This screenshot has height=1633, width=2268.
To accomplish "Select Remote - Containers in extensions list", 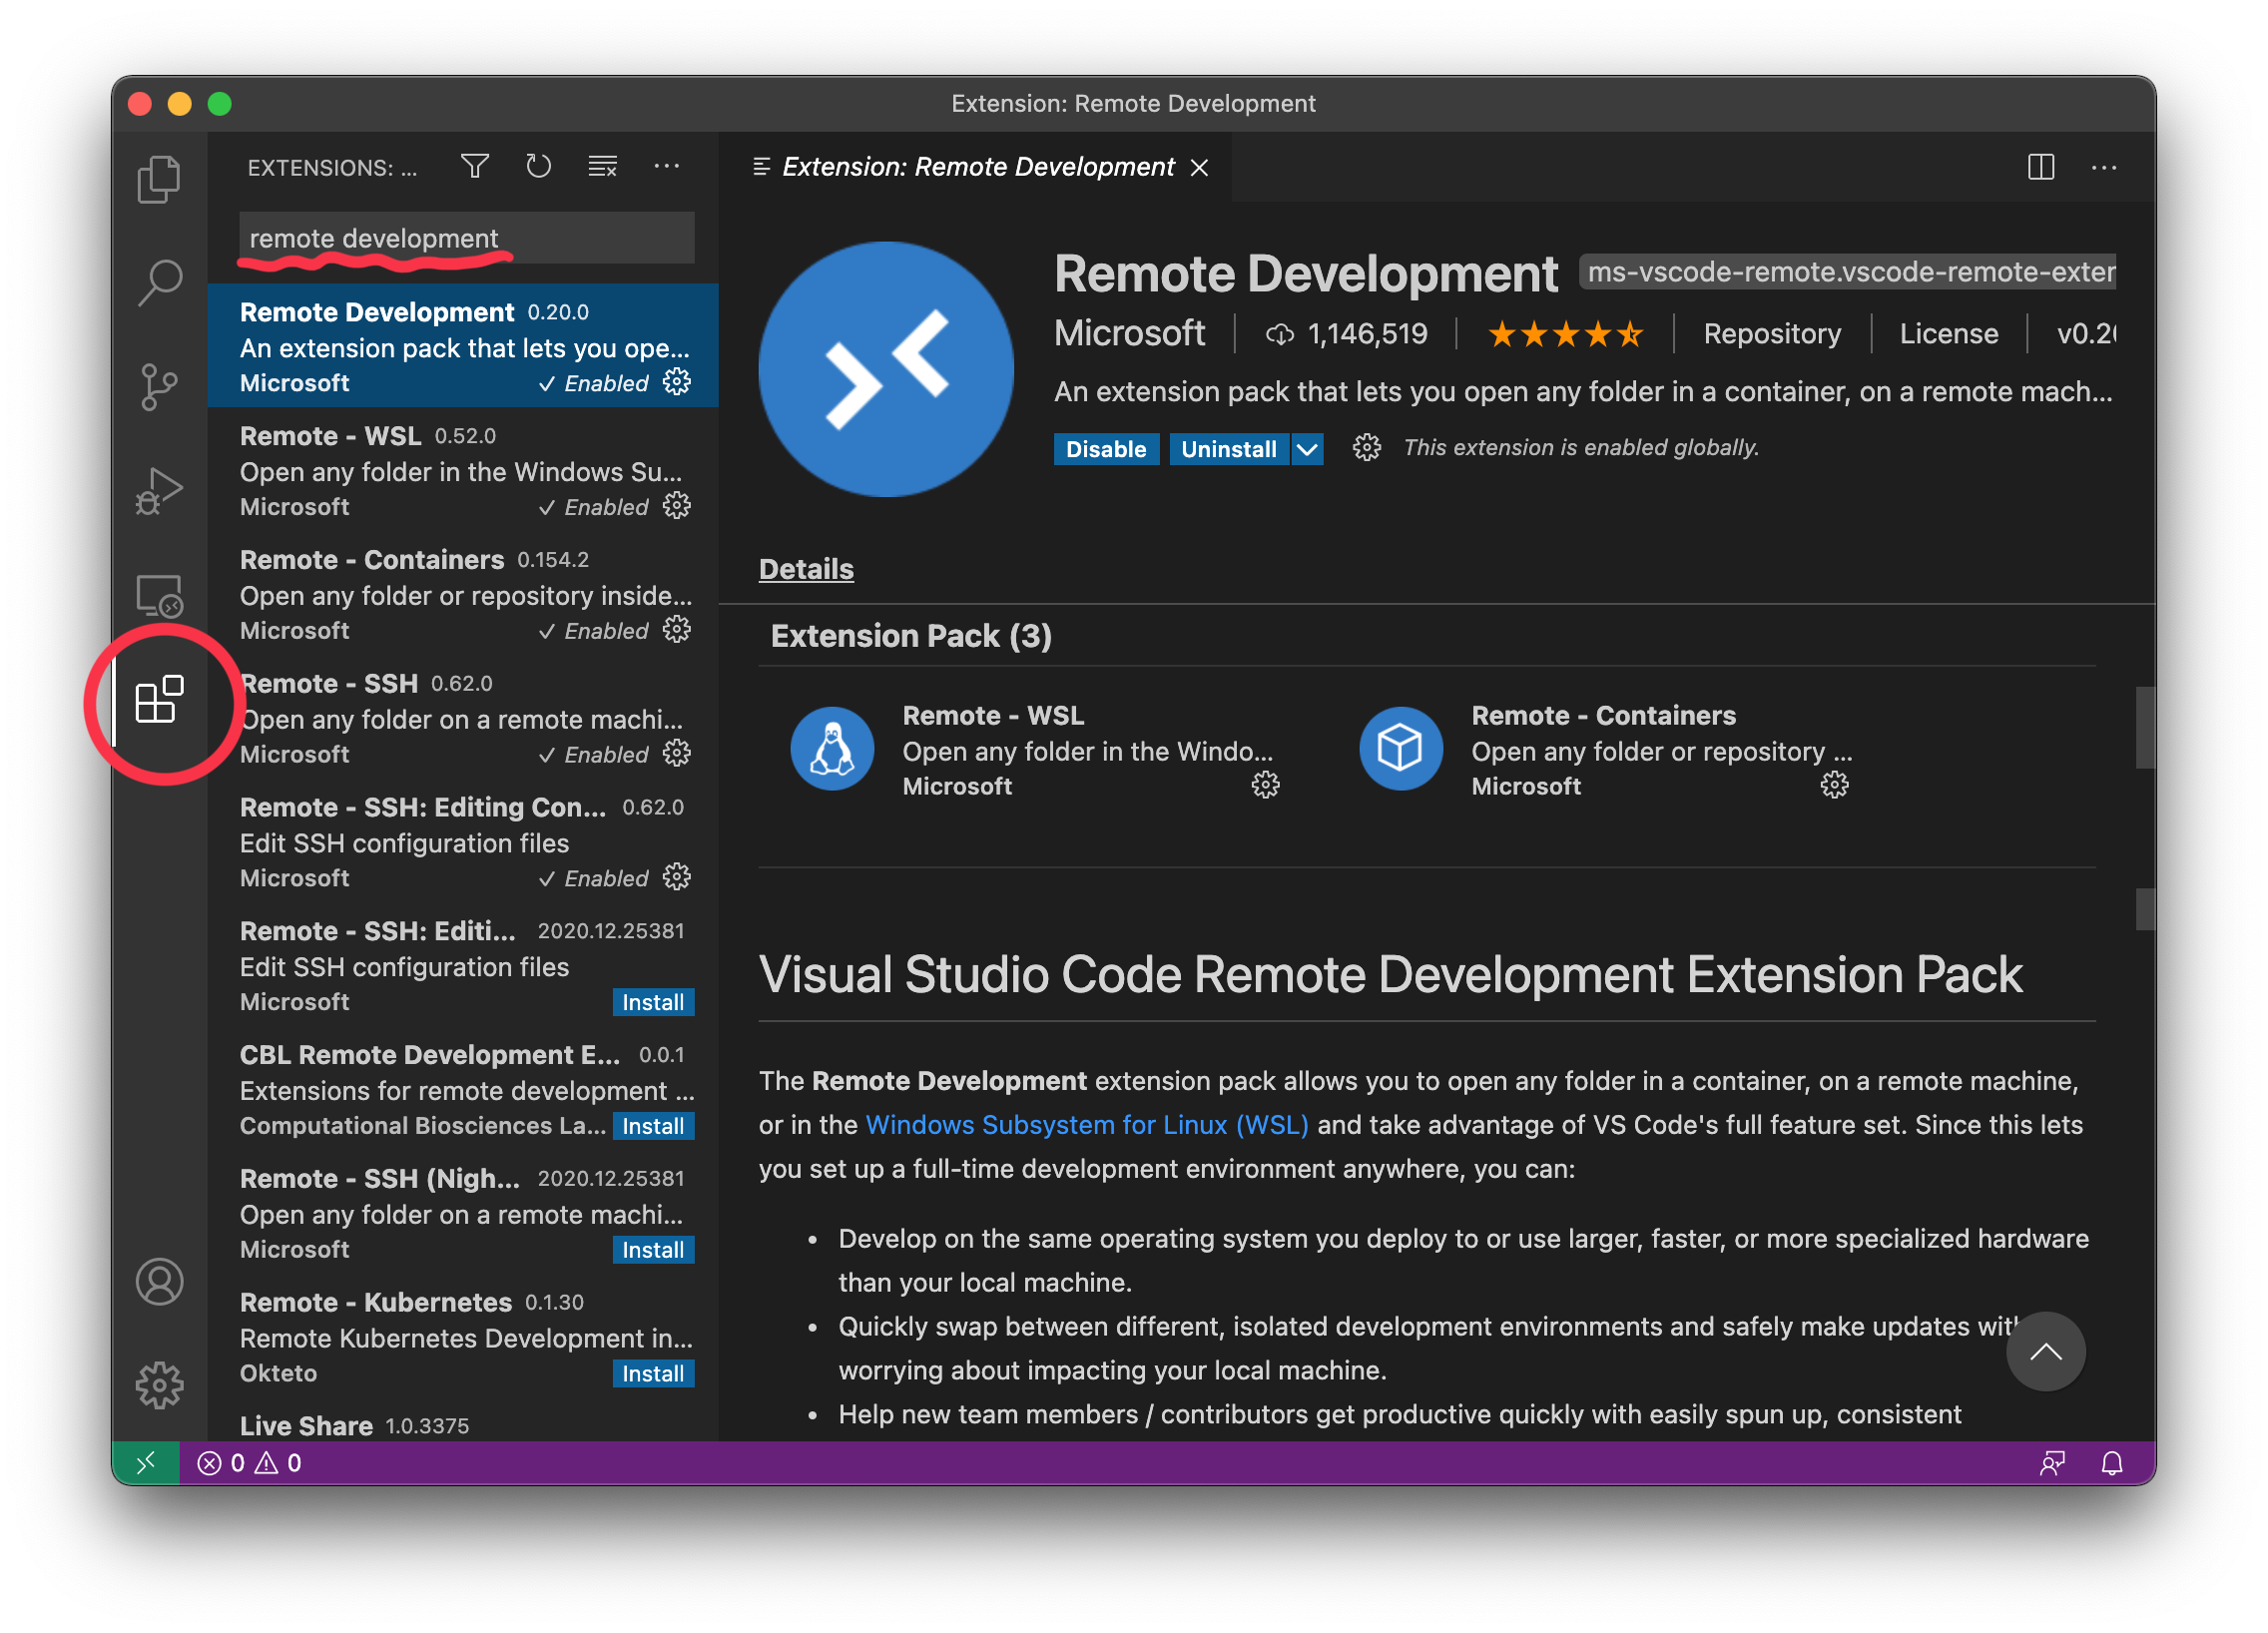I will click(463, 594).
